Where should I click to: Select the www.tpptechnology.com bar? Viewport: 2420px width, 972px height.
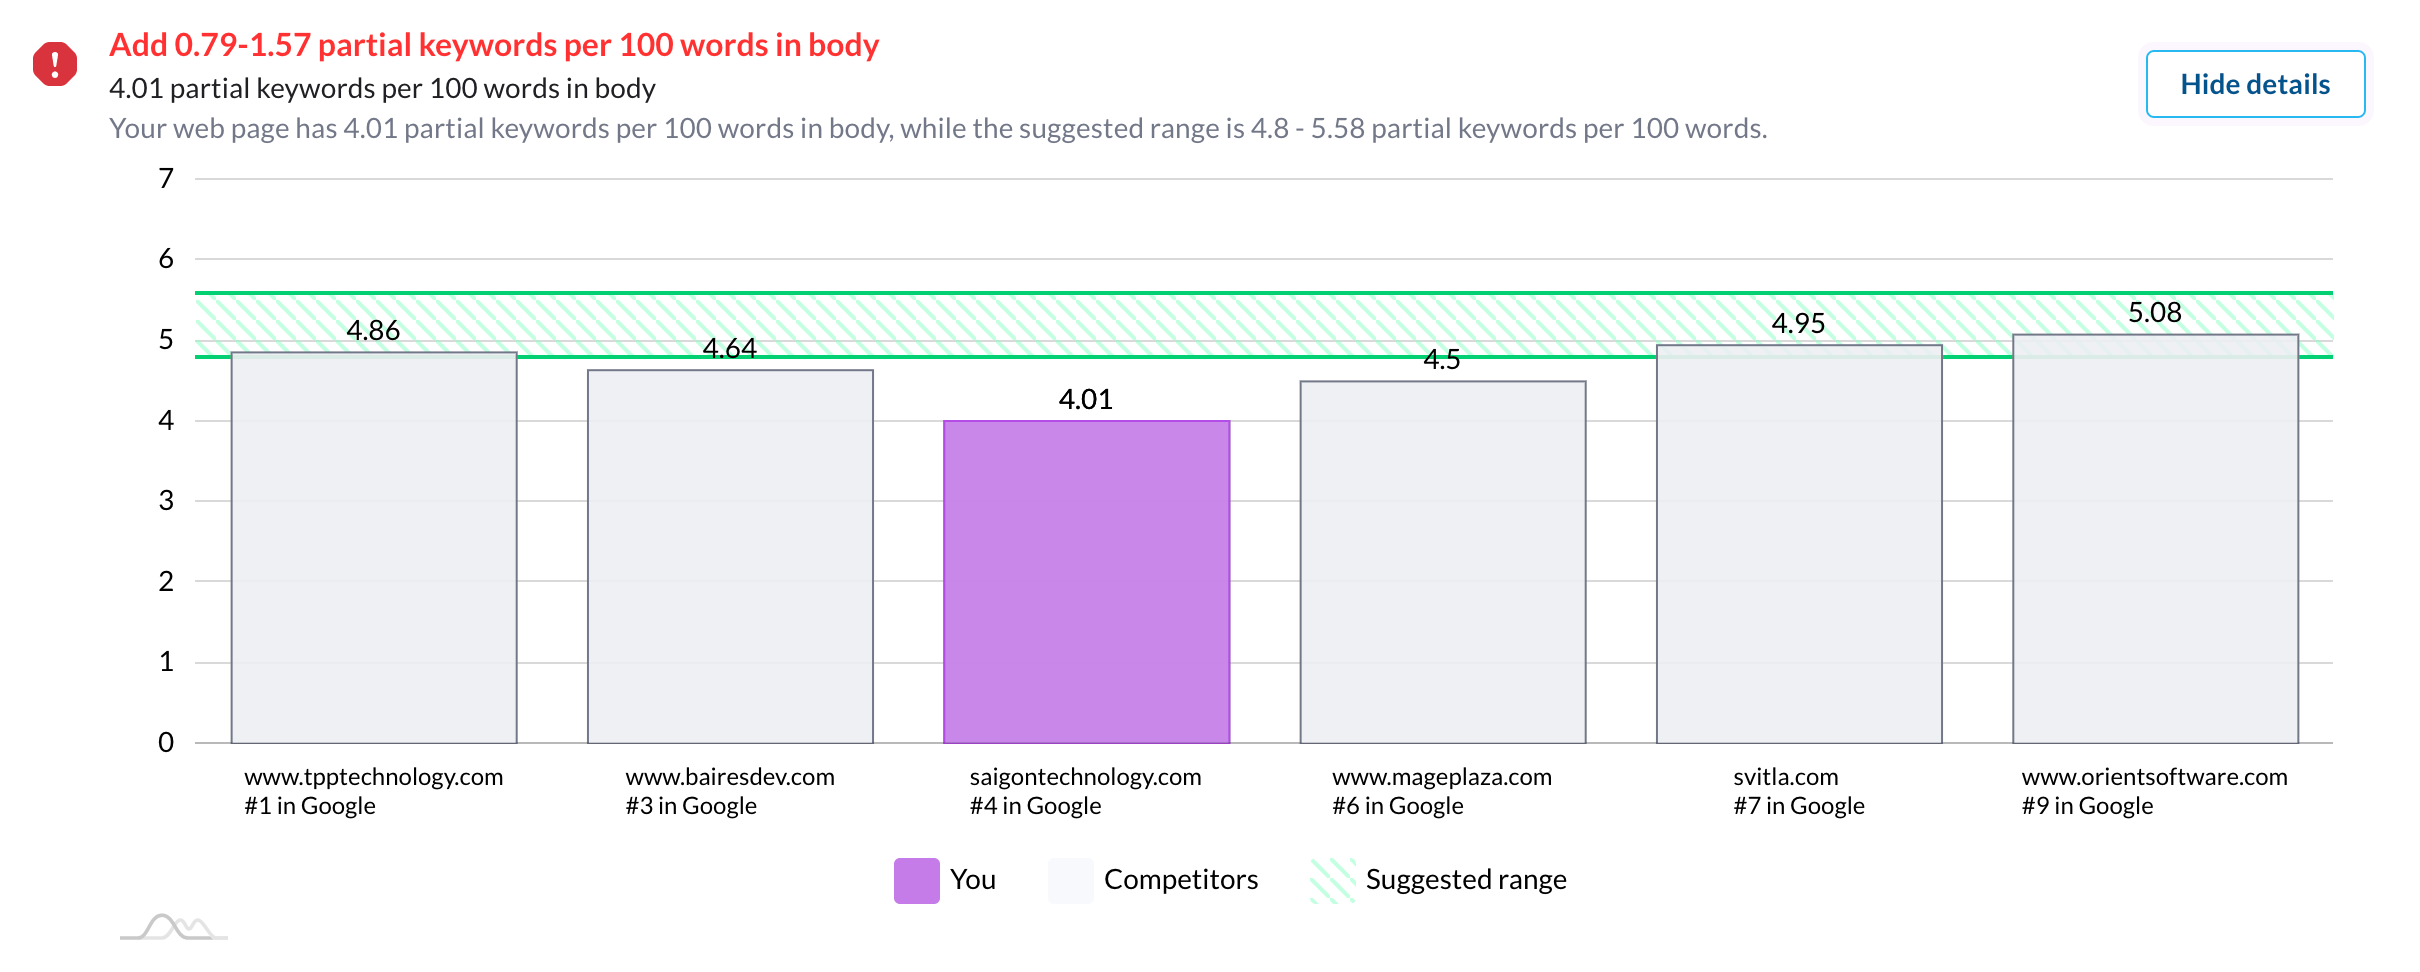[x=374, y=548]
